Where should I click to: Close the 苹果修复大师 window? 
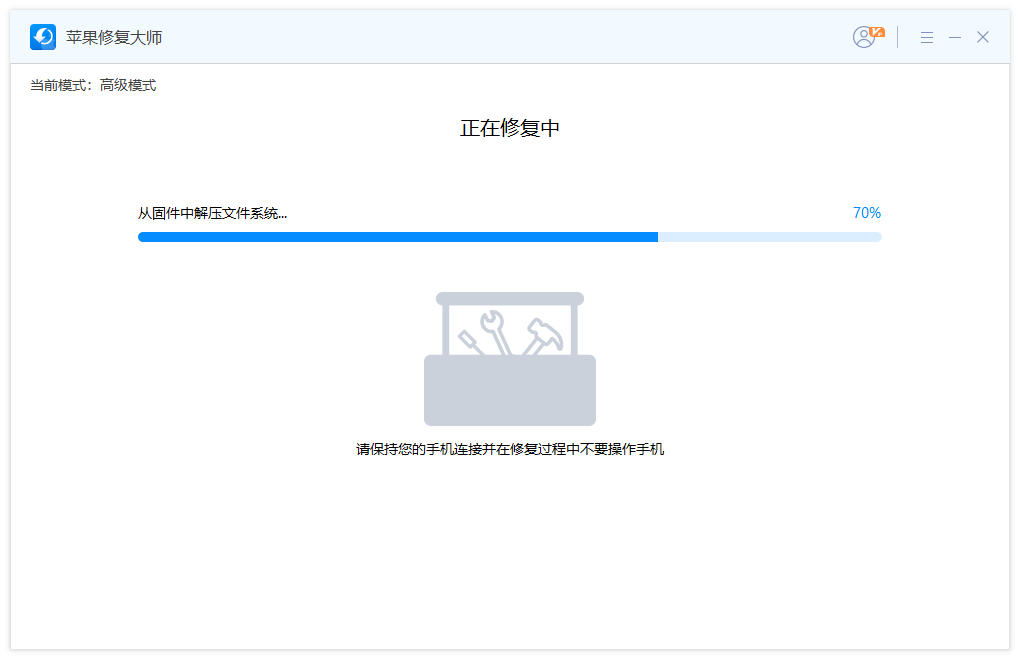tap(983, 37)
